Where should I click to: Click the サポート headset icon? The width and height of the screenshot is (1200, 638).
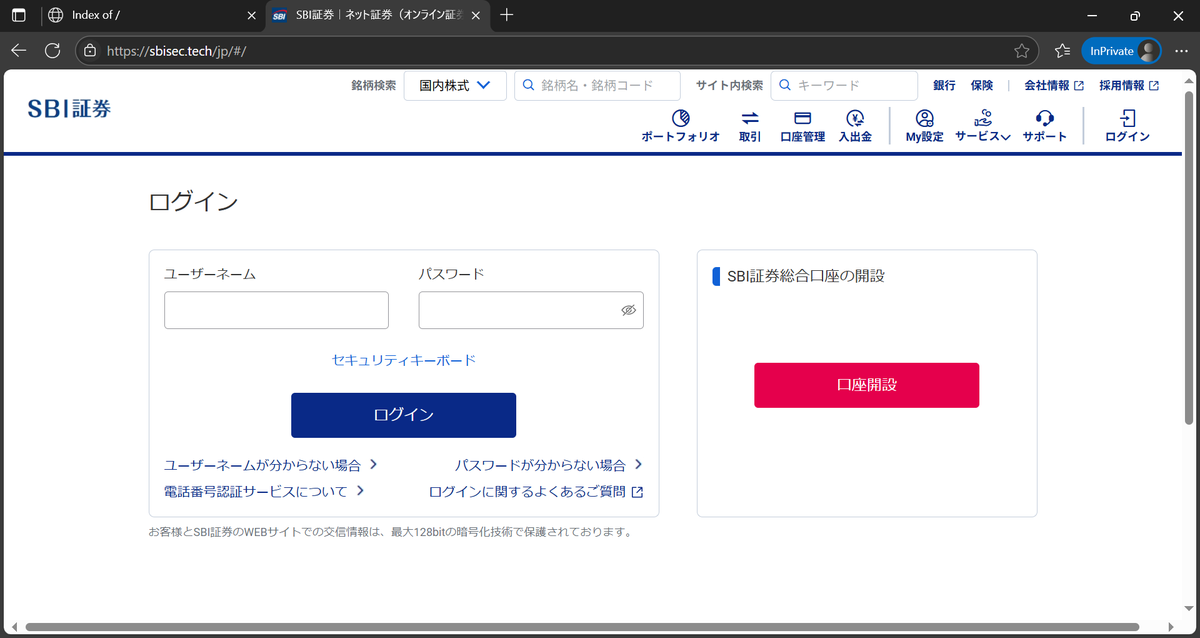pos(1044,119)
